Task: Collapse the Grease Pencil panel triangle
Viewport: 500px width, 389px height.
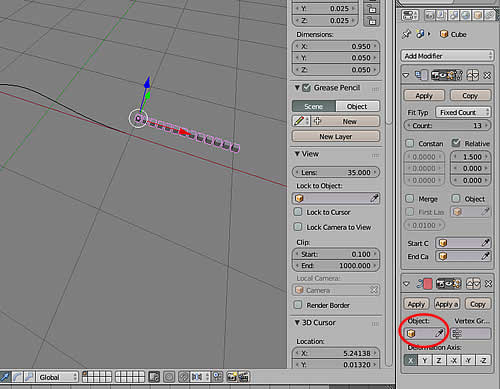Action: coord(297,88)
